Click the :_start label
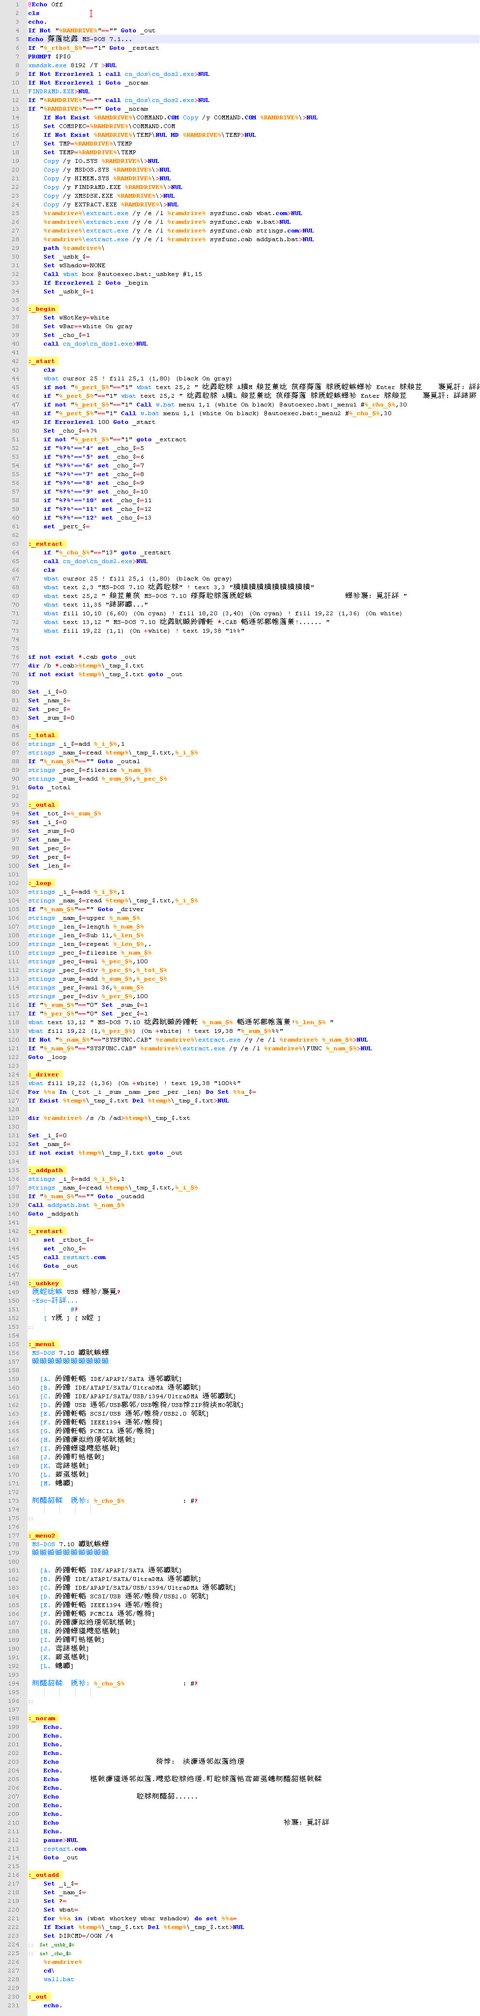 point(41,360)
